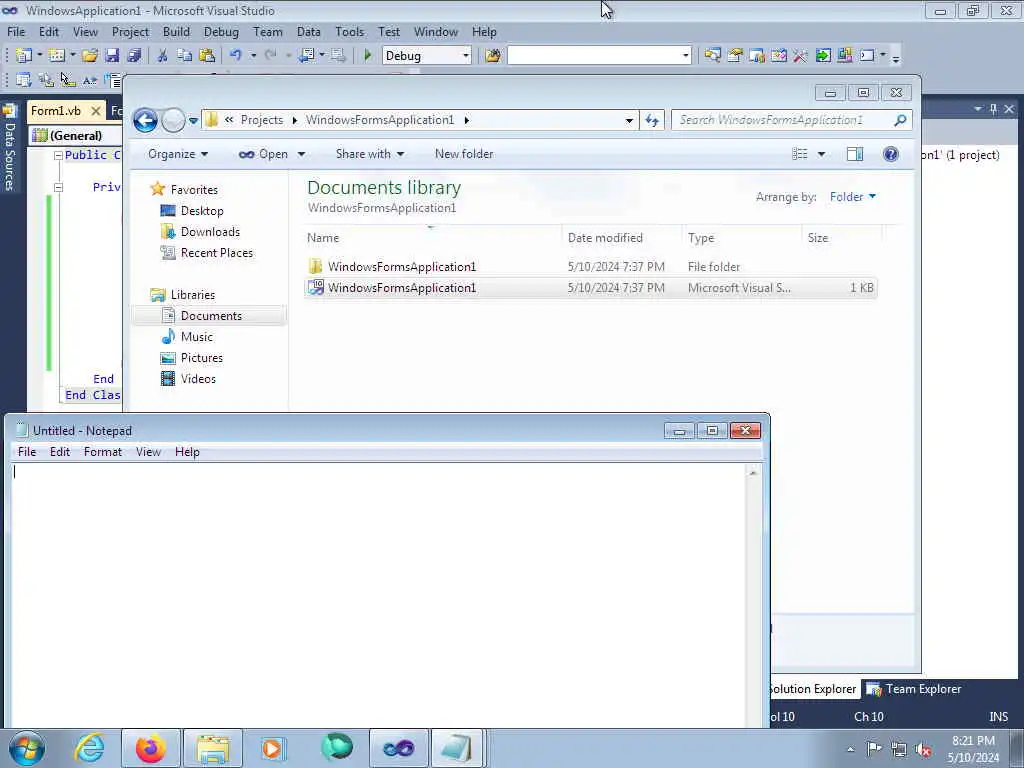
Task: Launch Firefox from the taskbar
Action: click(150, 748)
